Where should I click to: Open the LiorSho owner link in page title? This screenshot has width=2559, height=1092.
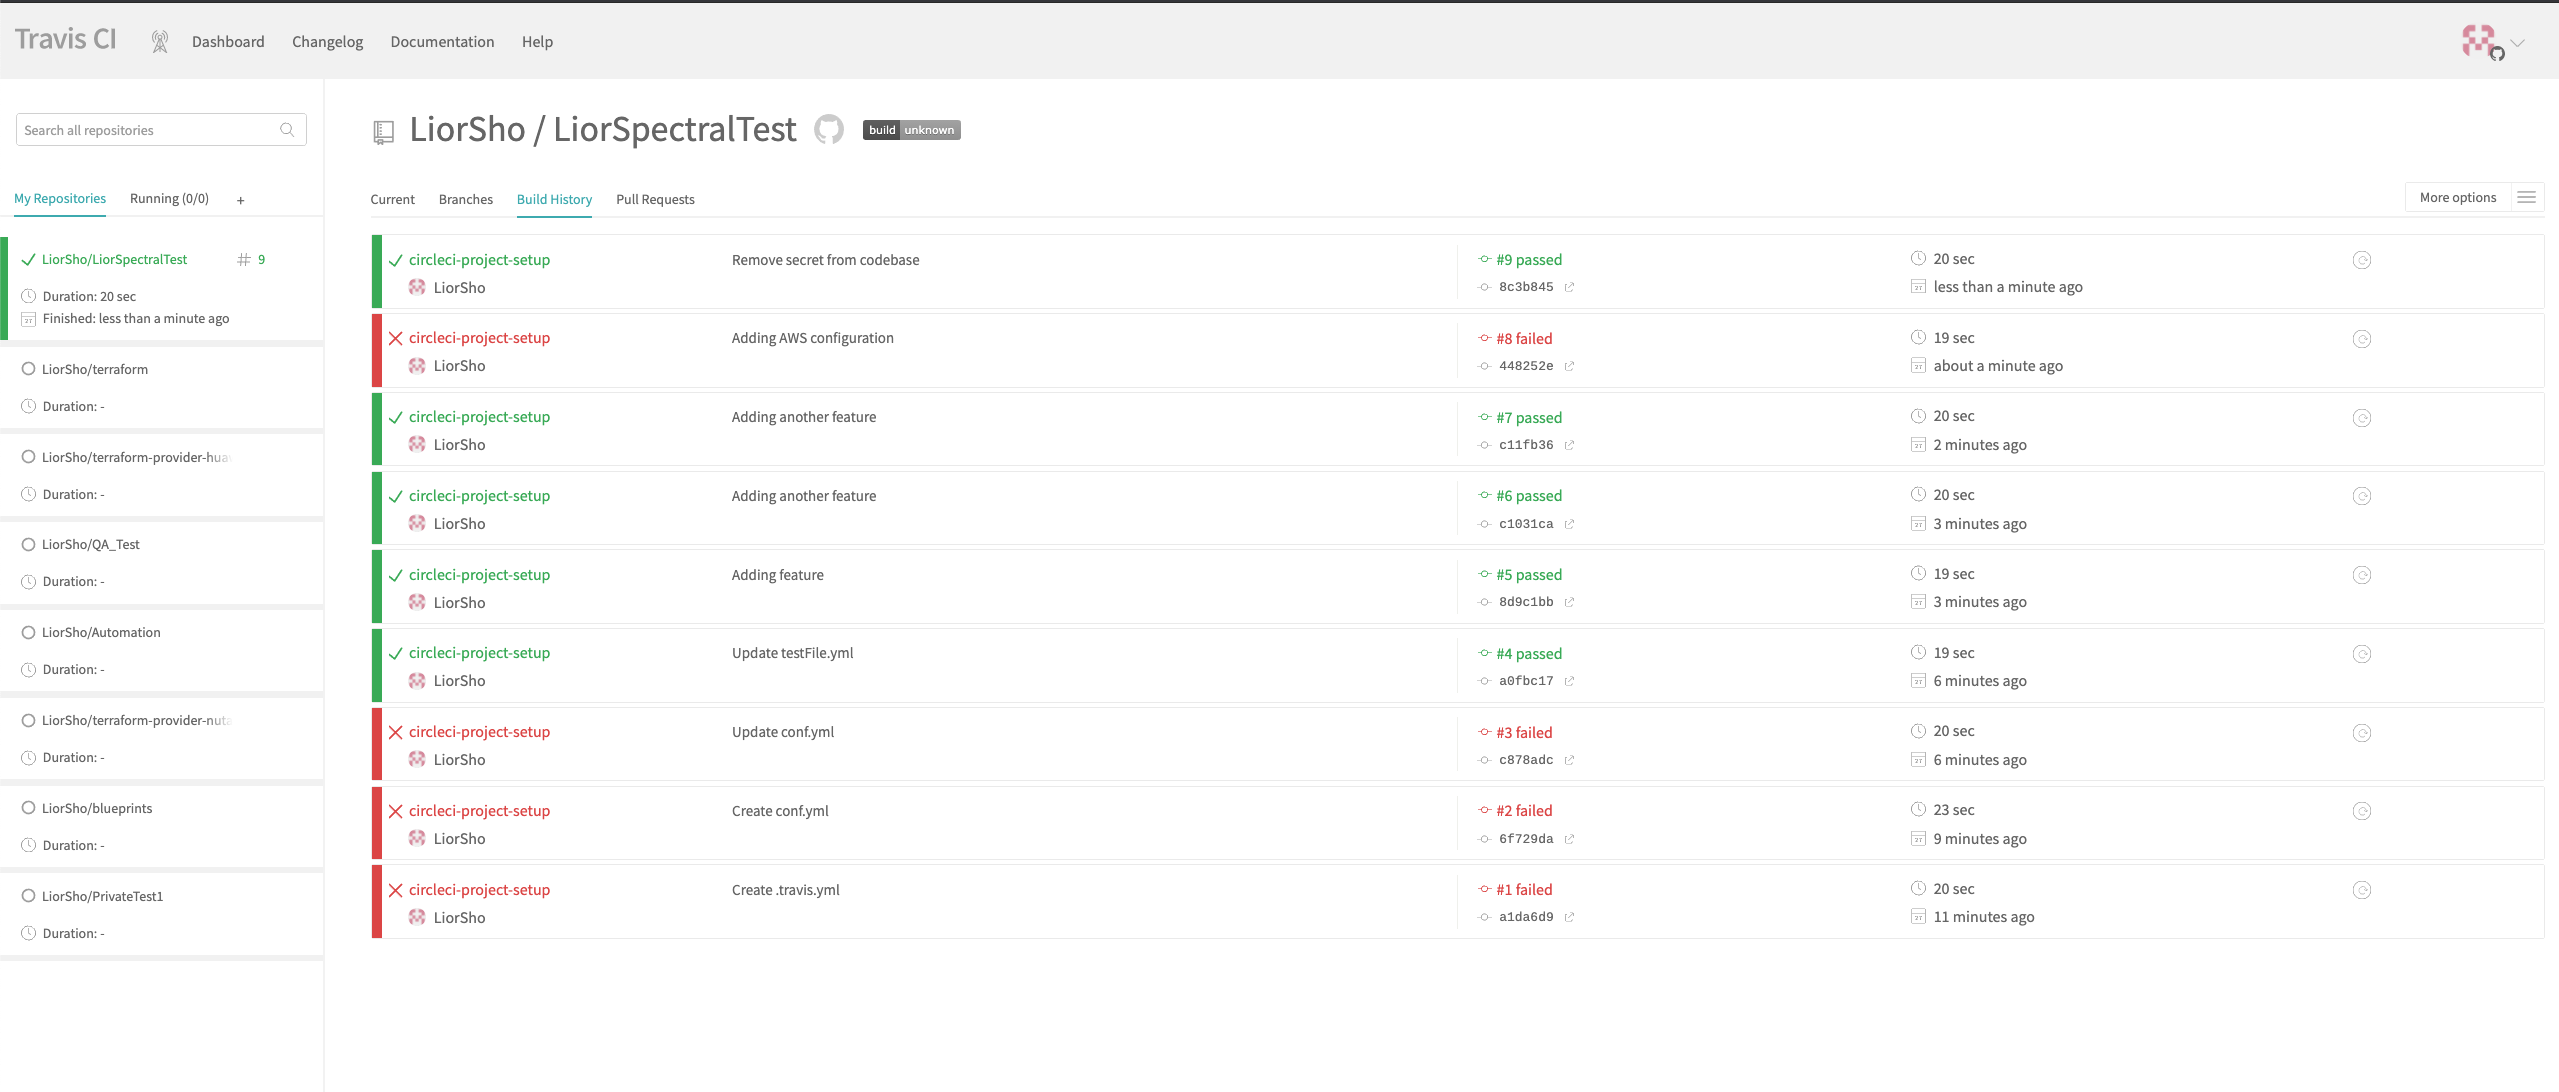point(467,130)
